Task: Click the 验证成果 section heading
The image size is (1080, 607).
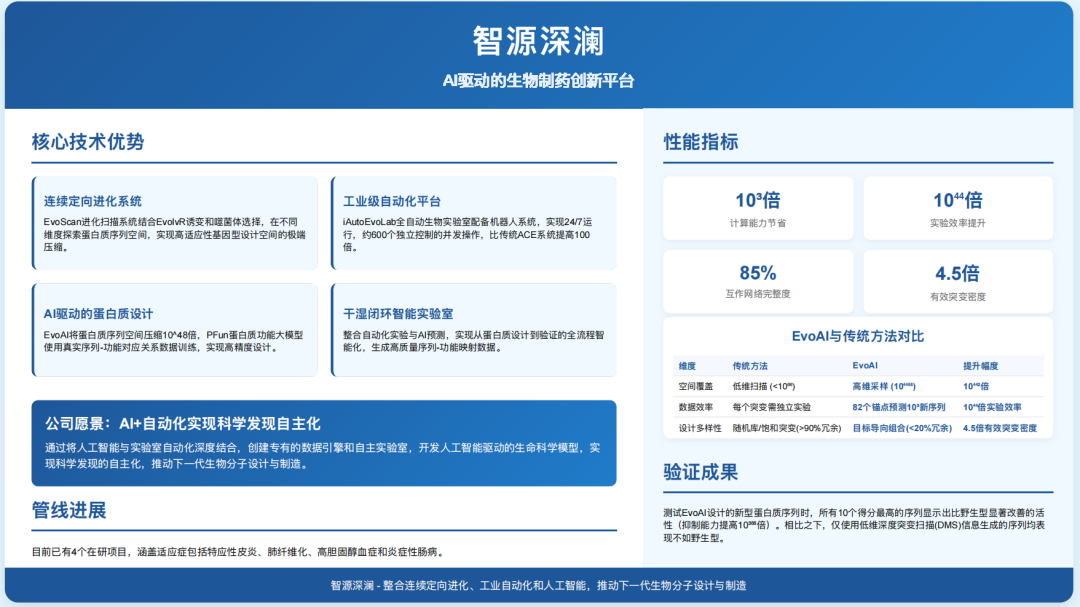Action: pyautogui.click(x=701, y=472)
